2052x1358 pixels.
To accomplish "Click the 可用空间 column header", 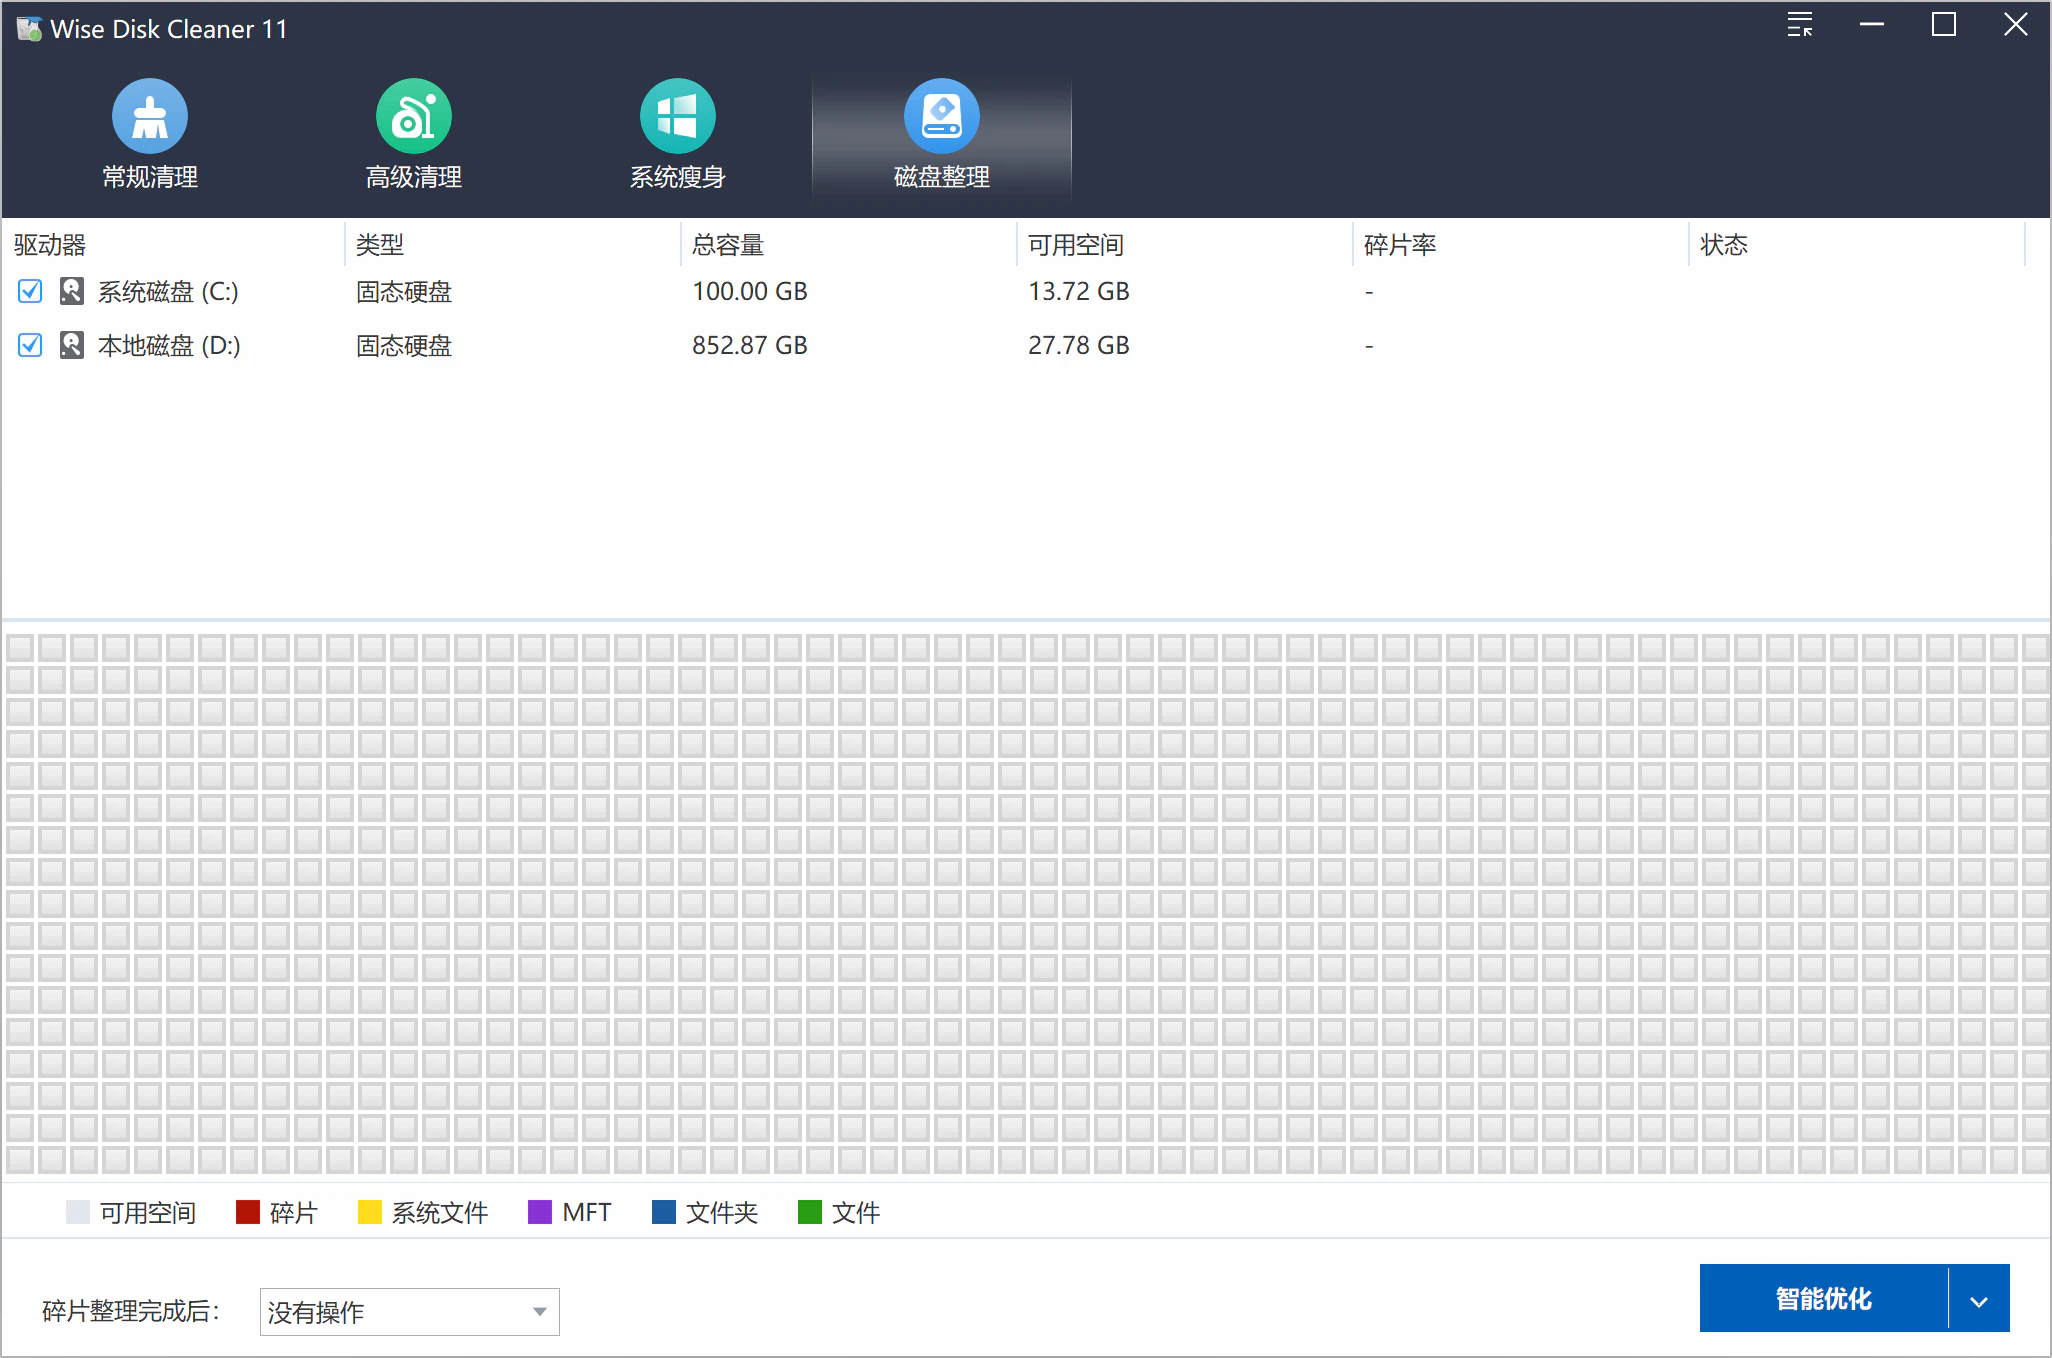I will click(x=1076, y=245).
